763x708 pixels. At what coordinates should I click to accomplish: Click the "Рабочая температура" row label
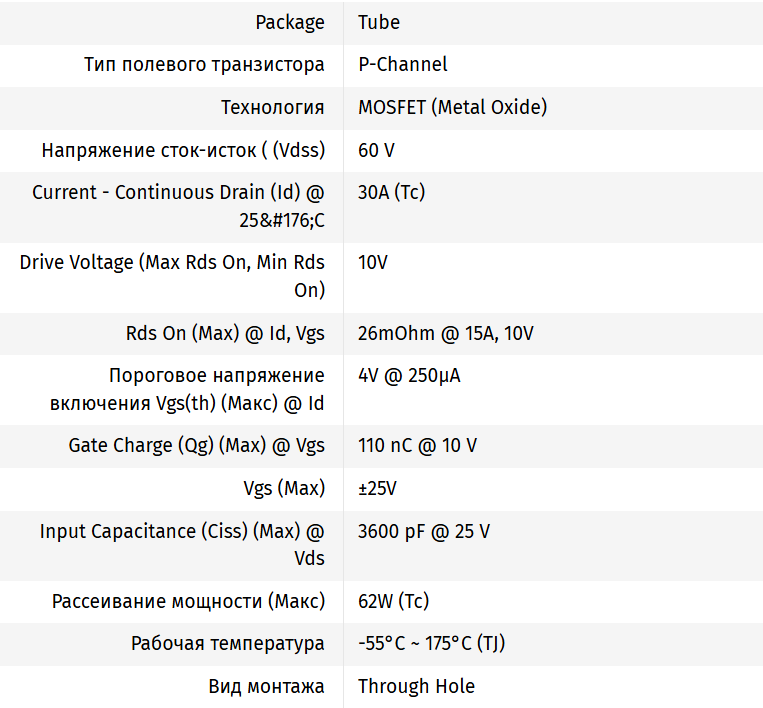(x=227, y=644)
